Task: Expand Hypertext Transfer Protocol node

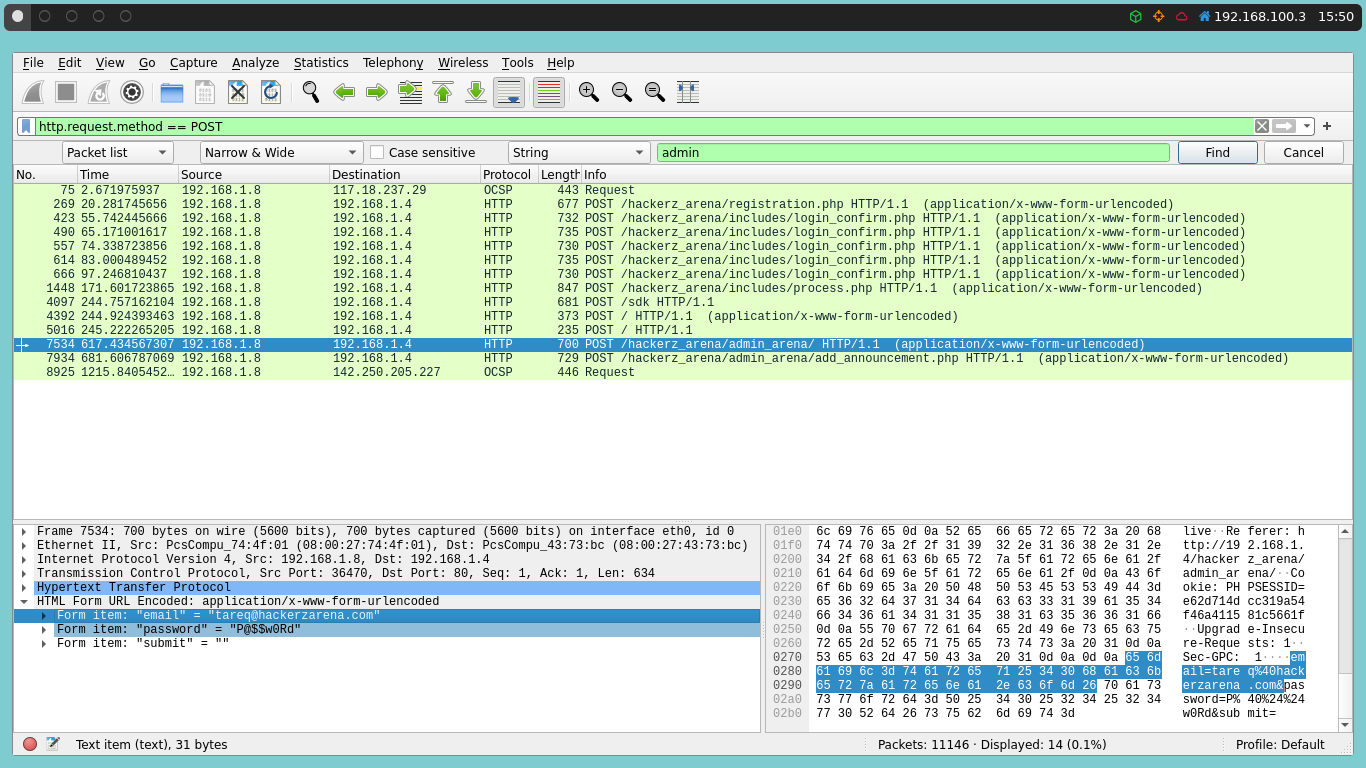Action: coord(24,588)
